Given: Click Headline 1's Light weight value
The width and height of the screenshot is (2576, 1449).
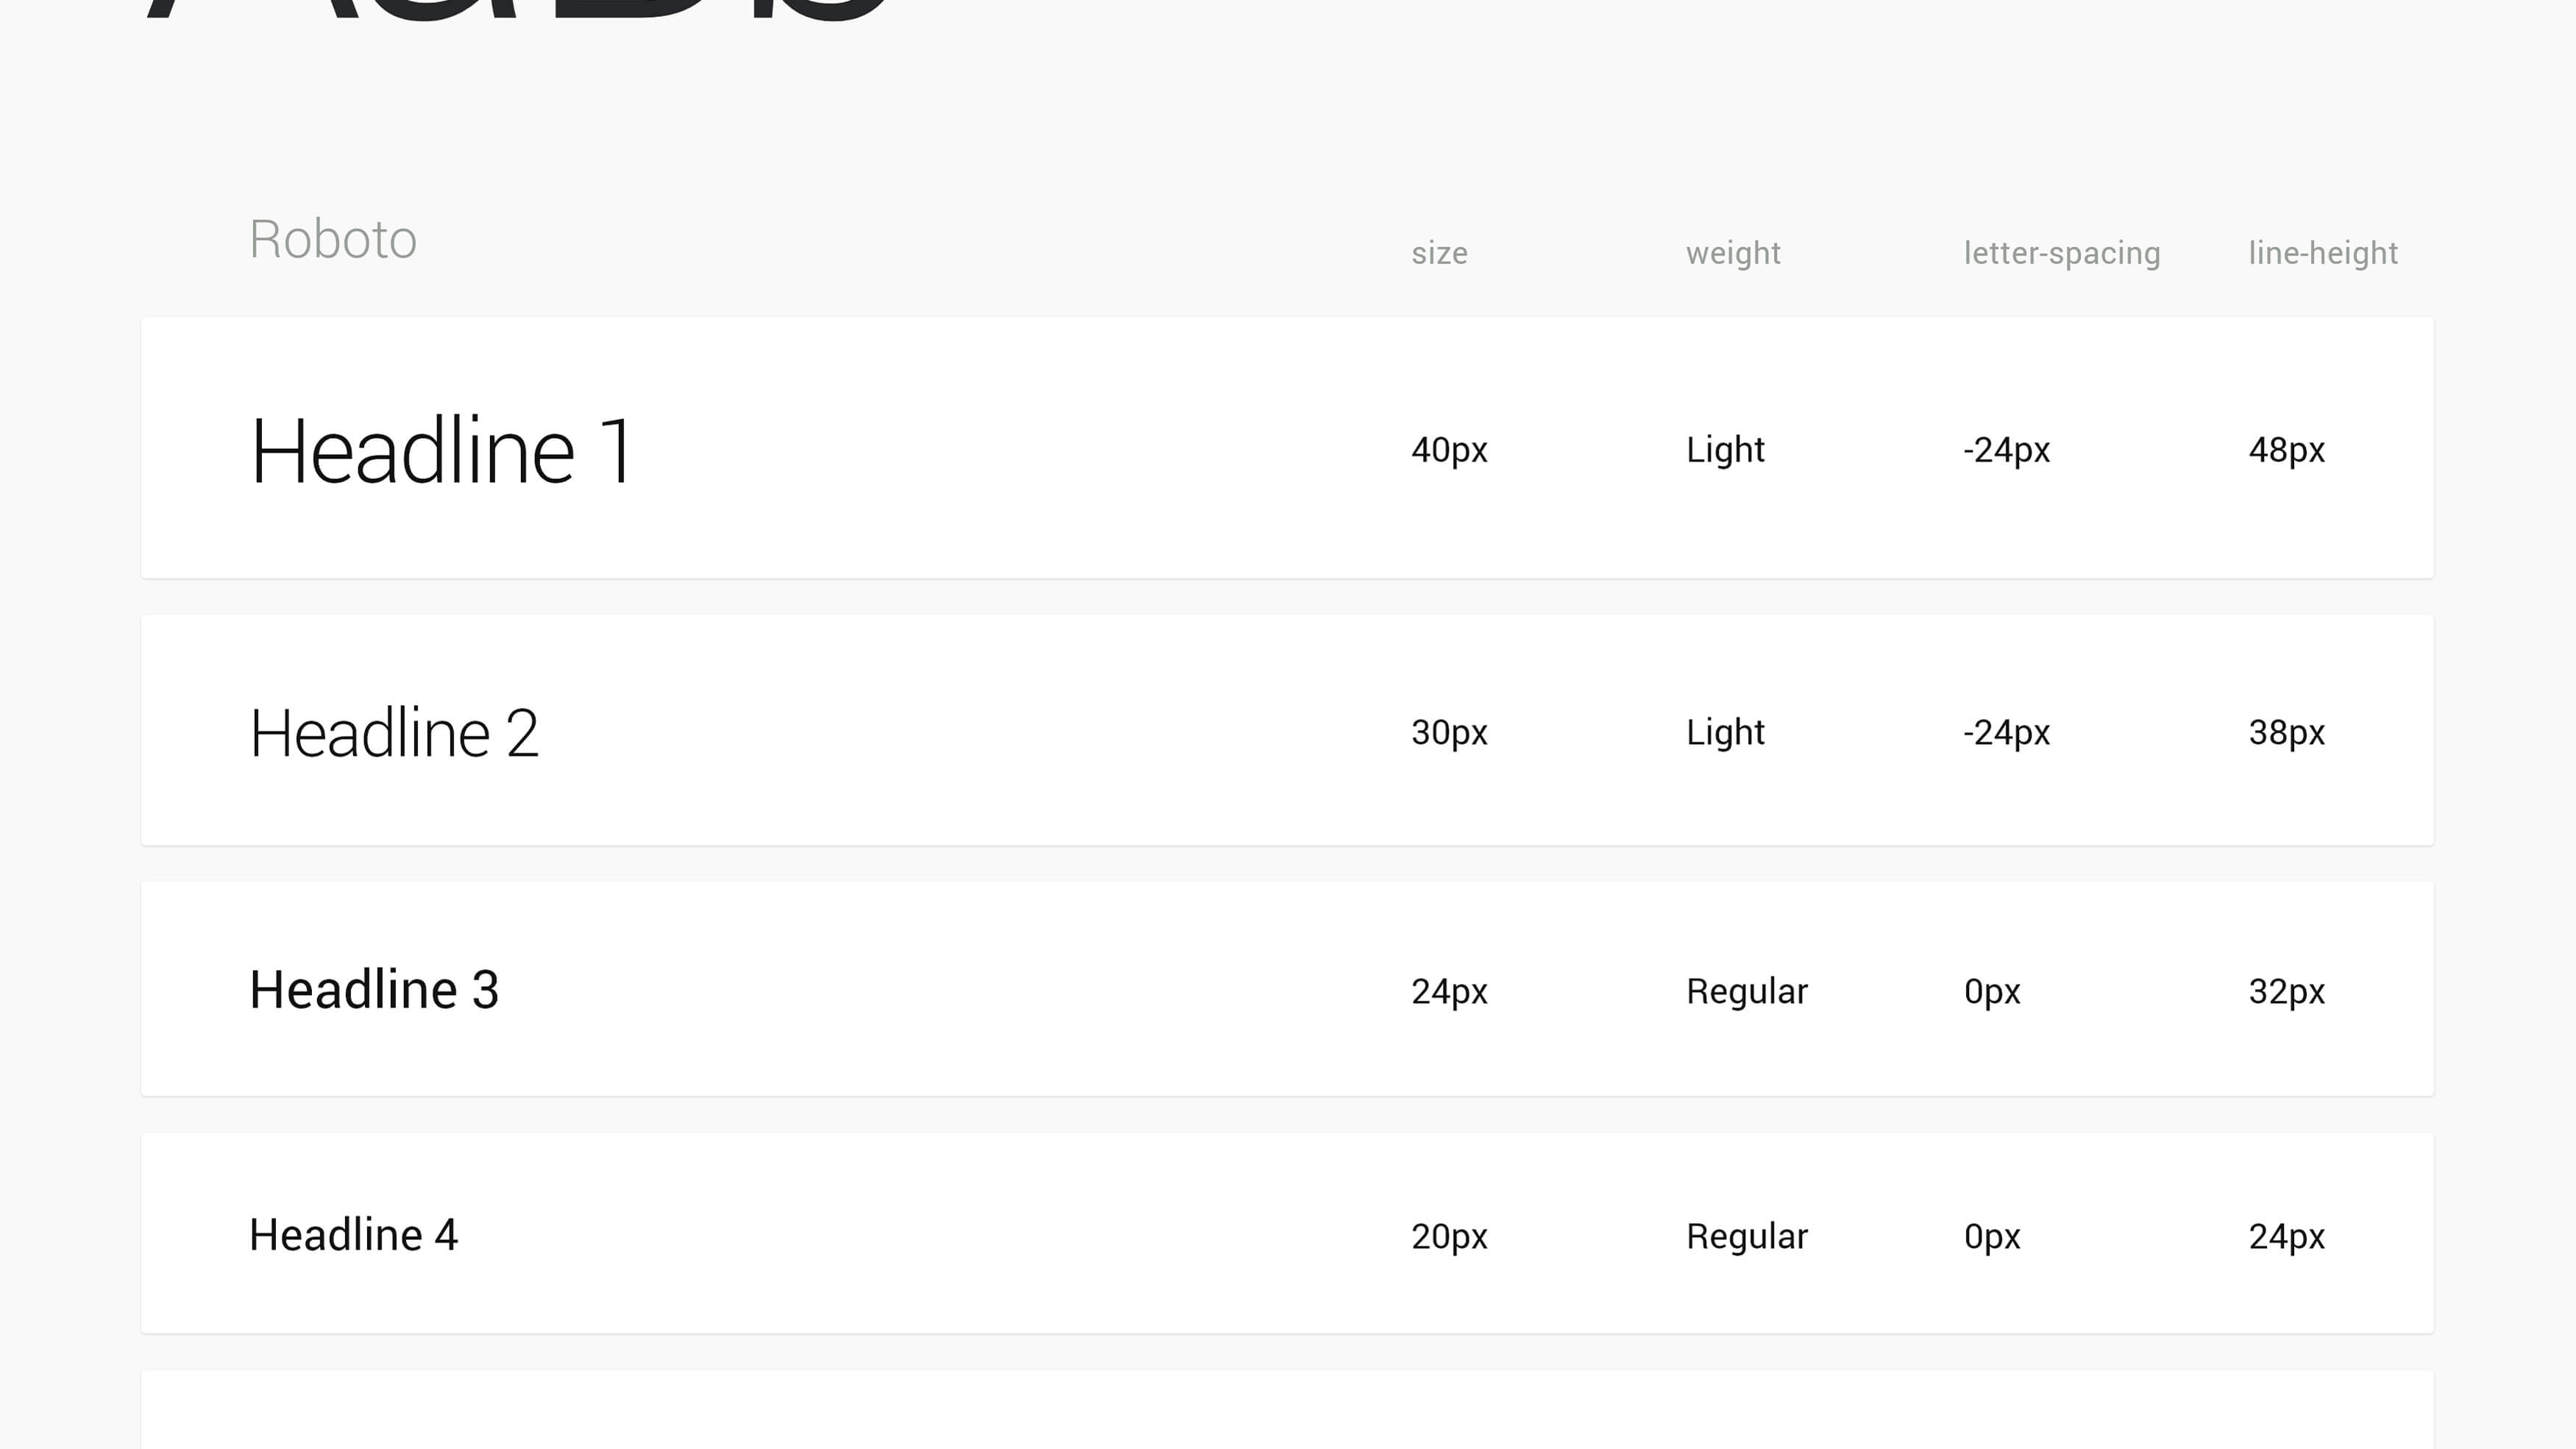Looking at the screenshot, I should point(1725,450).
